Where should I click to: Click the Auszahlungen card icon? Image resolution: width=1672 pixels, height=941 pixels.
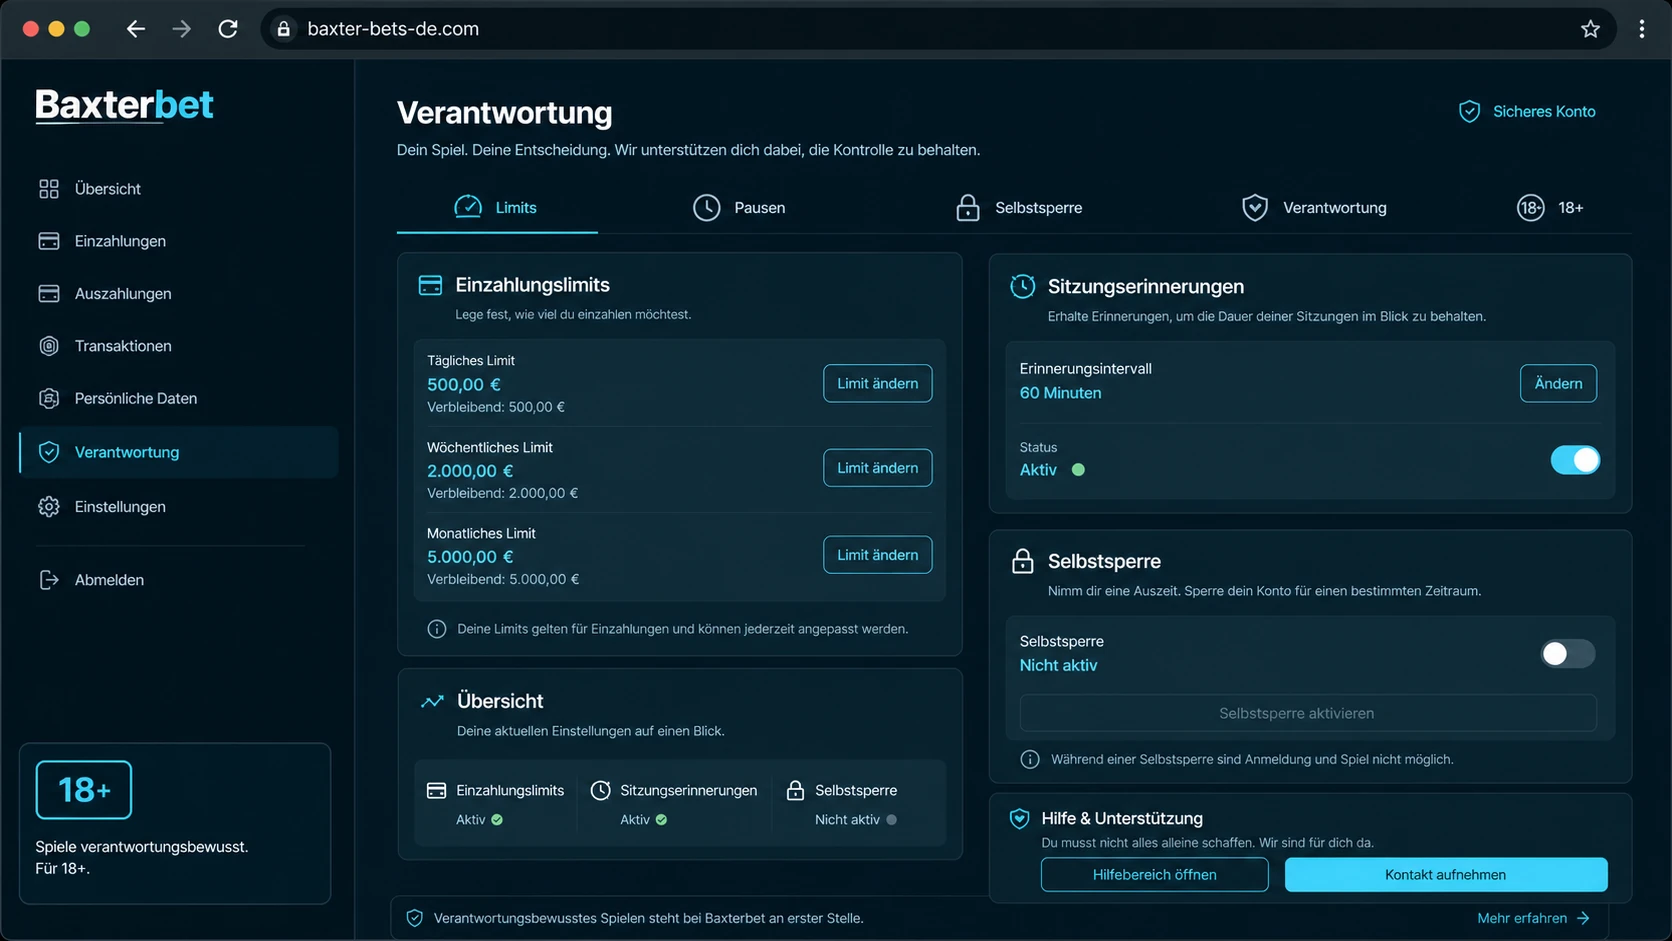pos(49,293)
